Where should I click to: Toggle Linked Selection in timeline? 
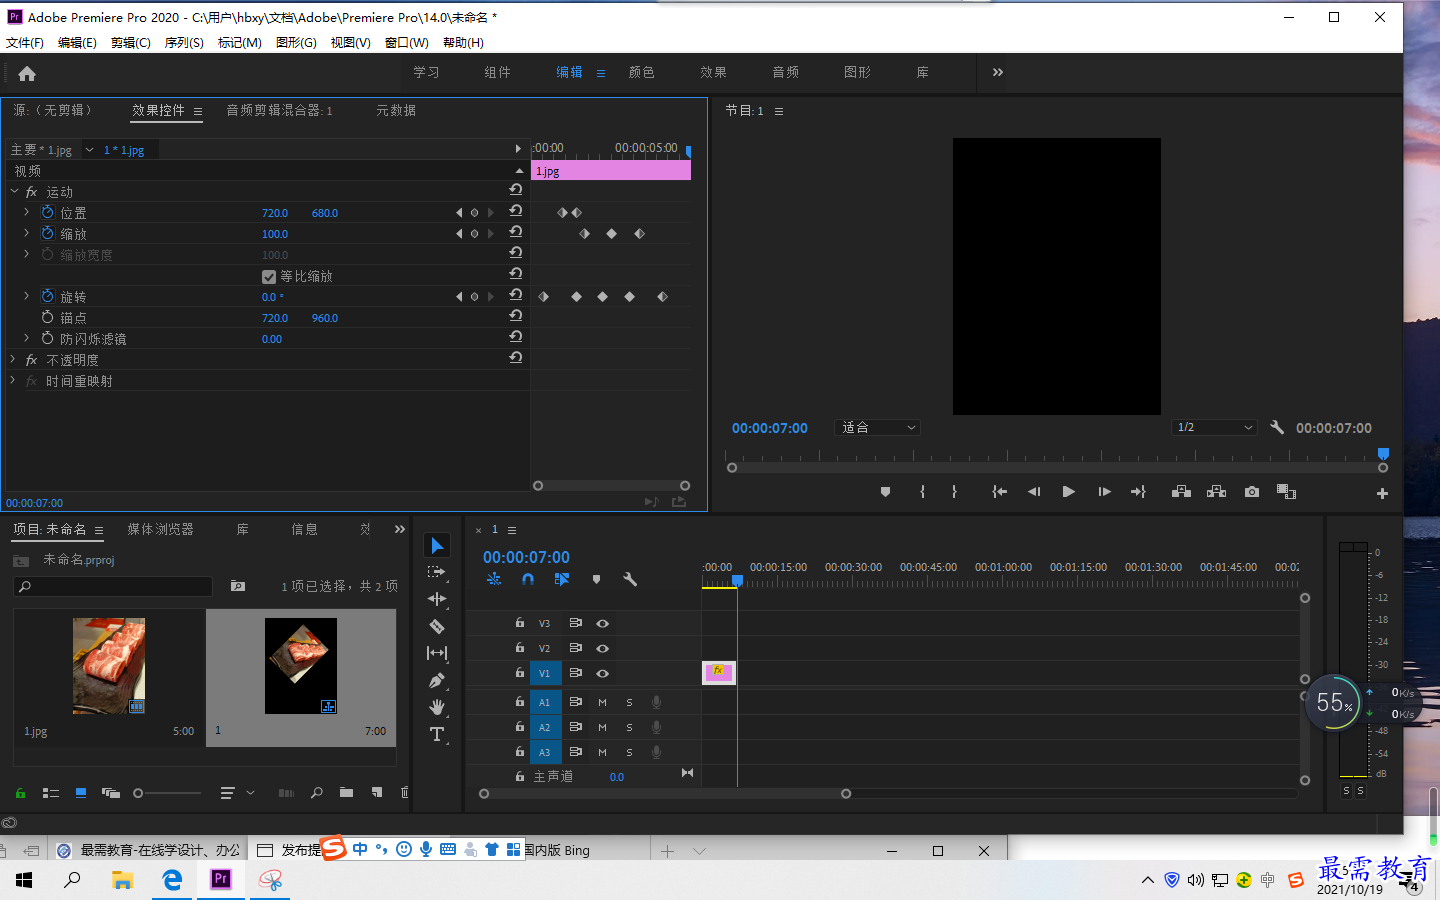point(562,579)
